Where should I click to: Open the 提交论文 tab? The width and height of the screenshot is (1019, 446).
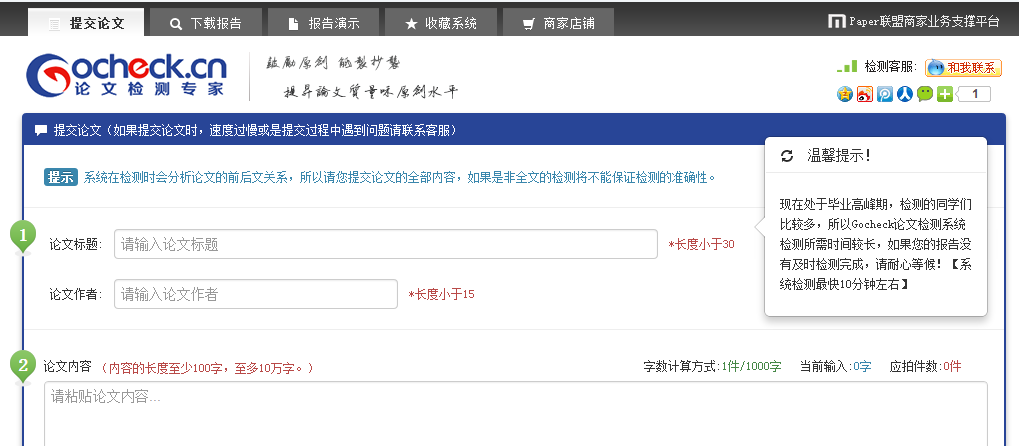86,22
